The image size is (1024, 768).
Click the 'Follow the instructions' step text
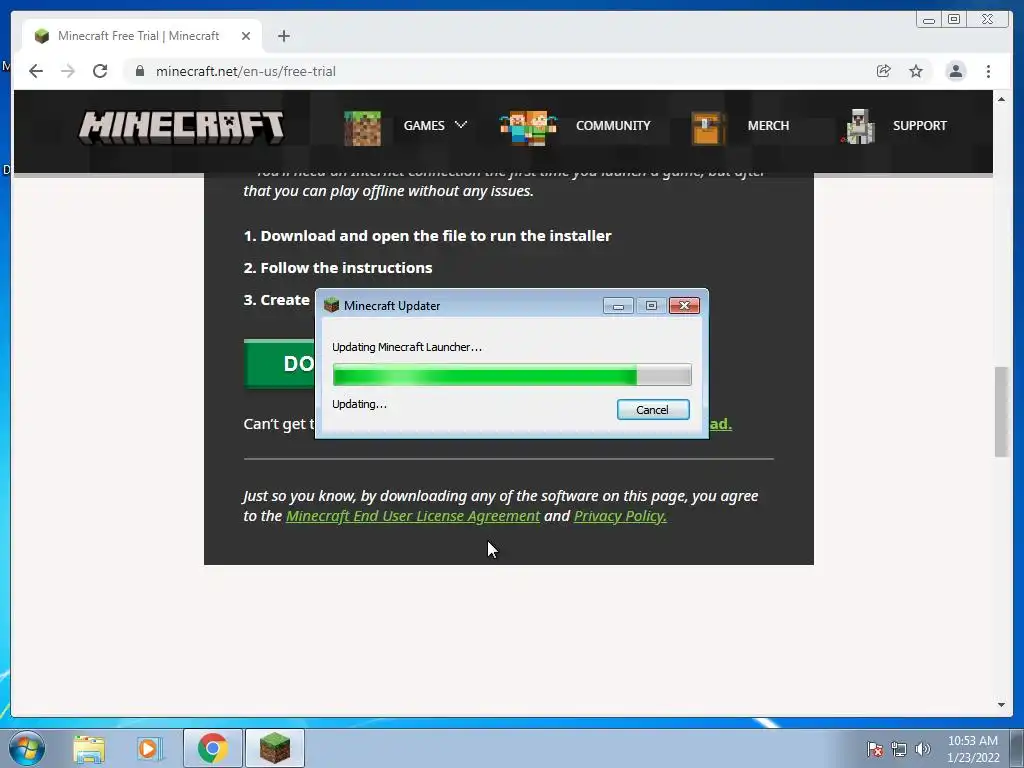point(338,268)
